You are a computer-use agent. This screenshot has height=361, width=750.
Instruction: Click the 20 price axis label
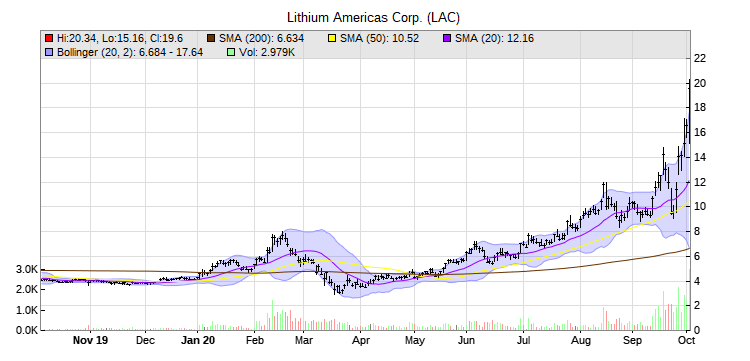click(699, 84)
